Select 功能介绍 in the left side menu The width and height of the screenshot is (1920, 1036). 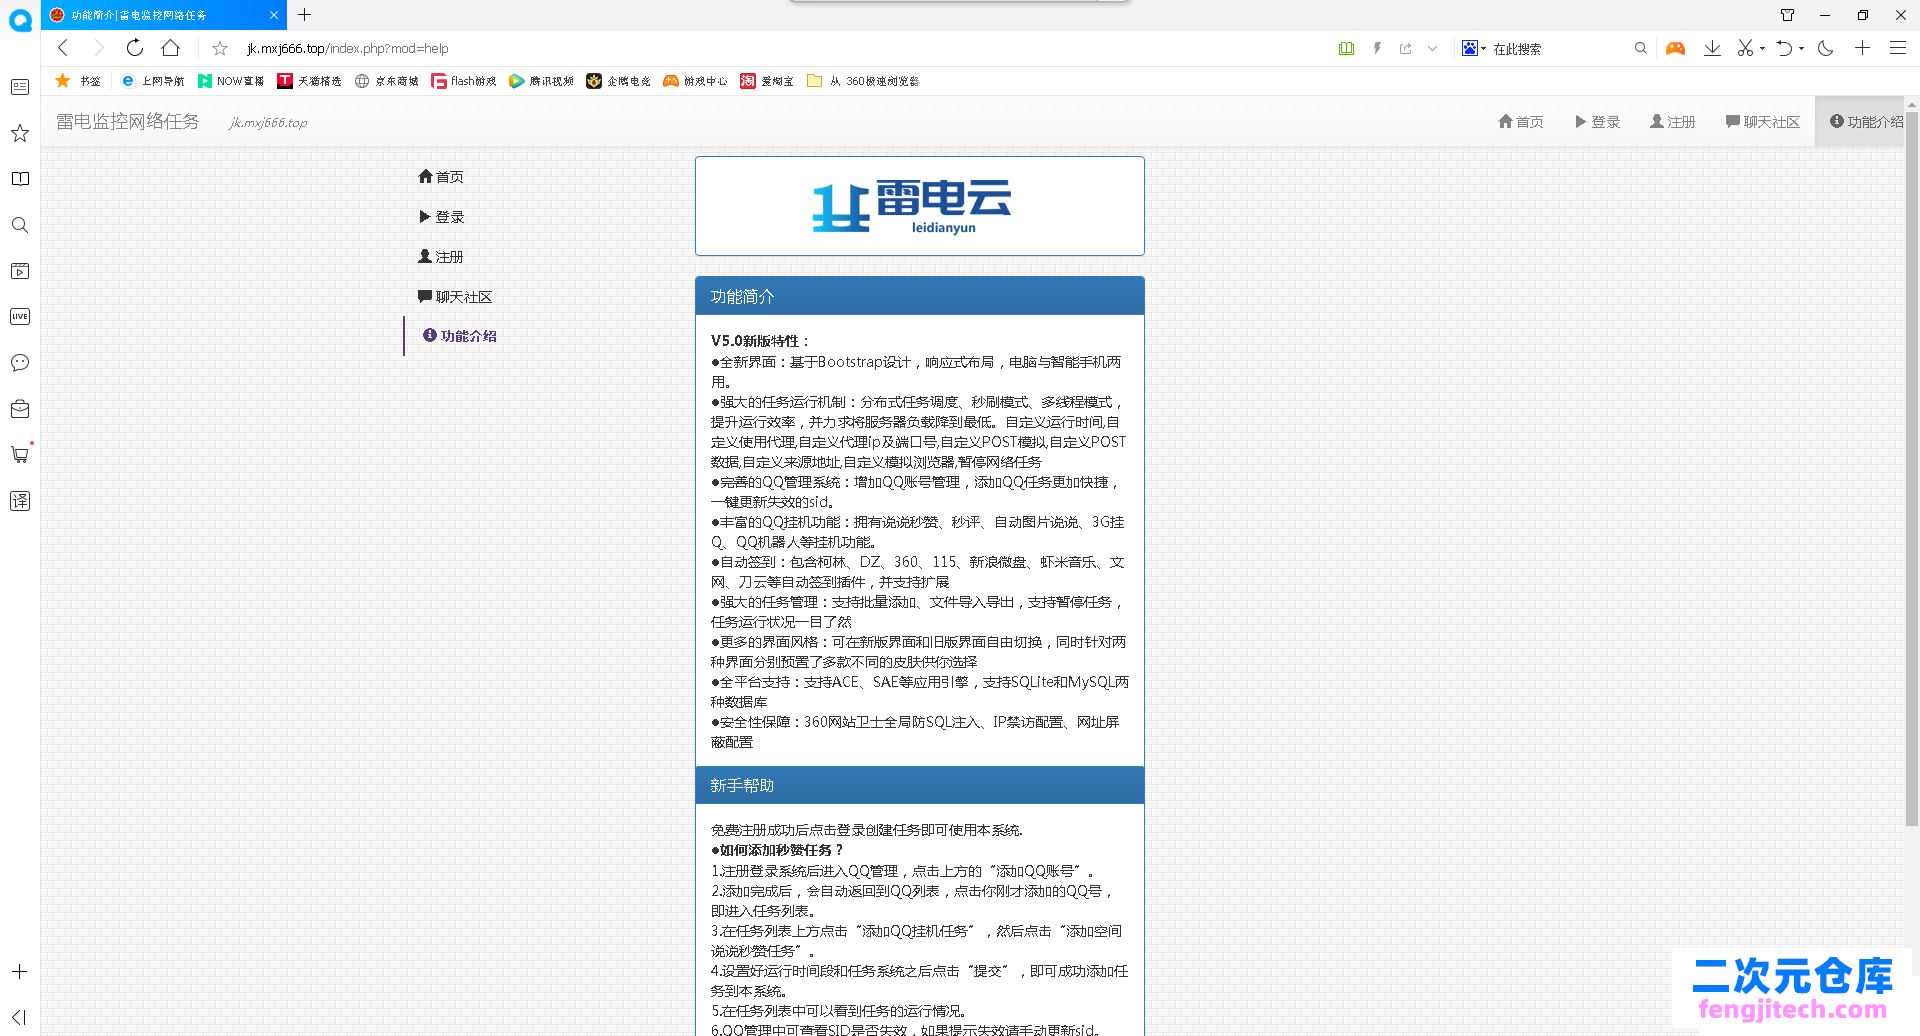point(460,336)
